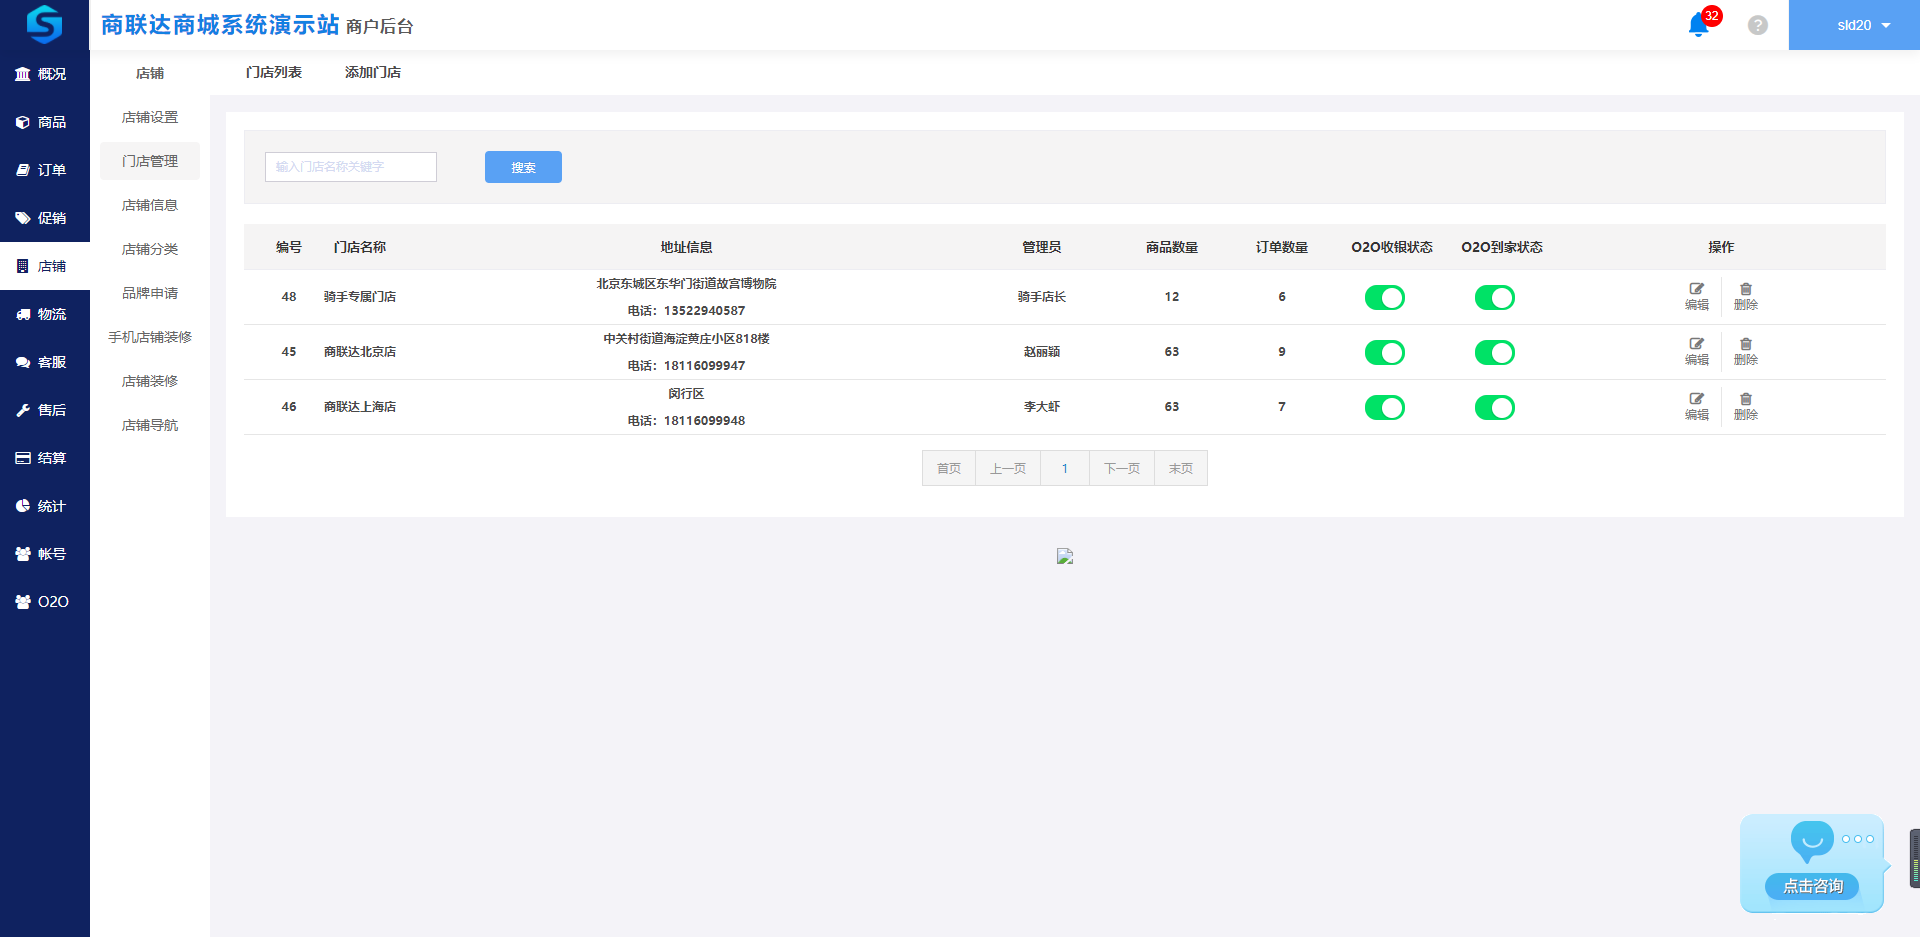Click the help question mark icon
Screen dimensions: 1920x937
tap(1757, 25)
